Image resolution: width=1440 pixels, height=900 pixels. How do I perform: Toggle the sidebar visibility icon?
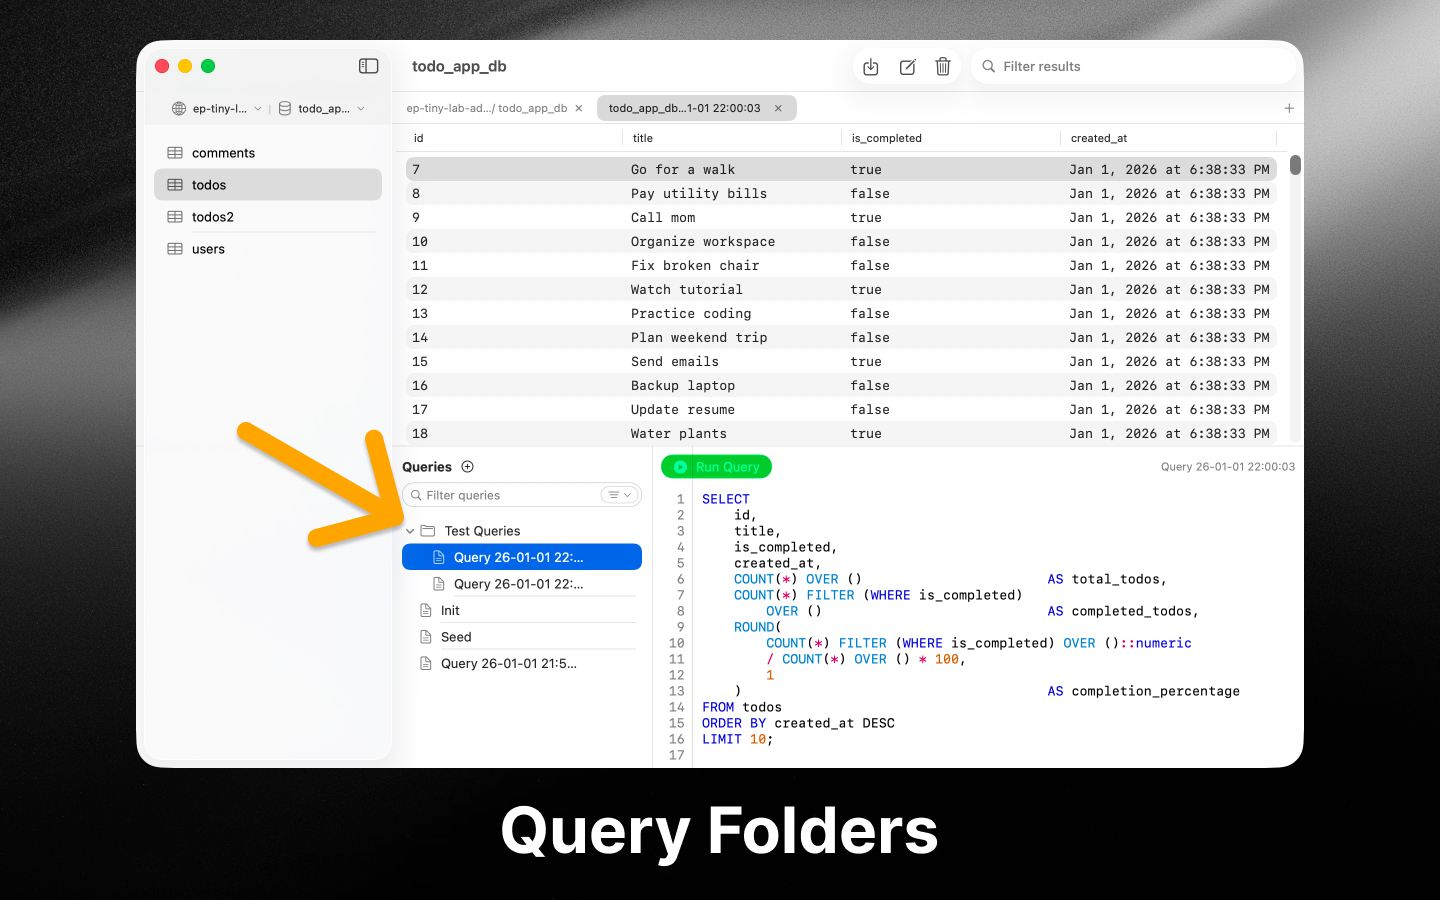(x=368, y=65)
